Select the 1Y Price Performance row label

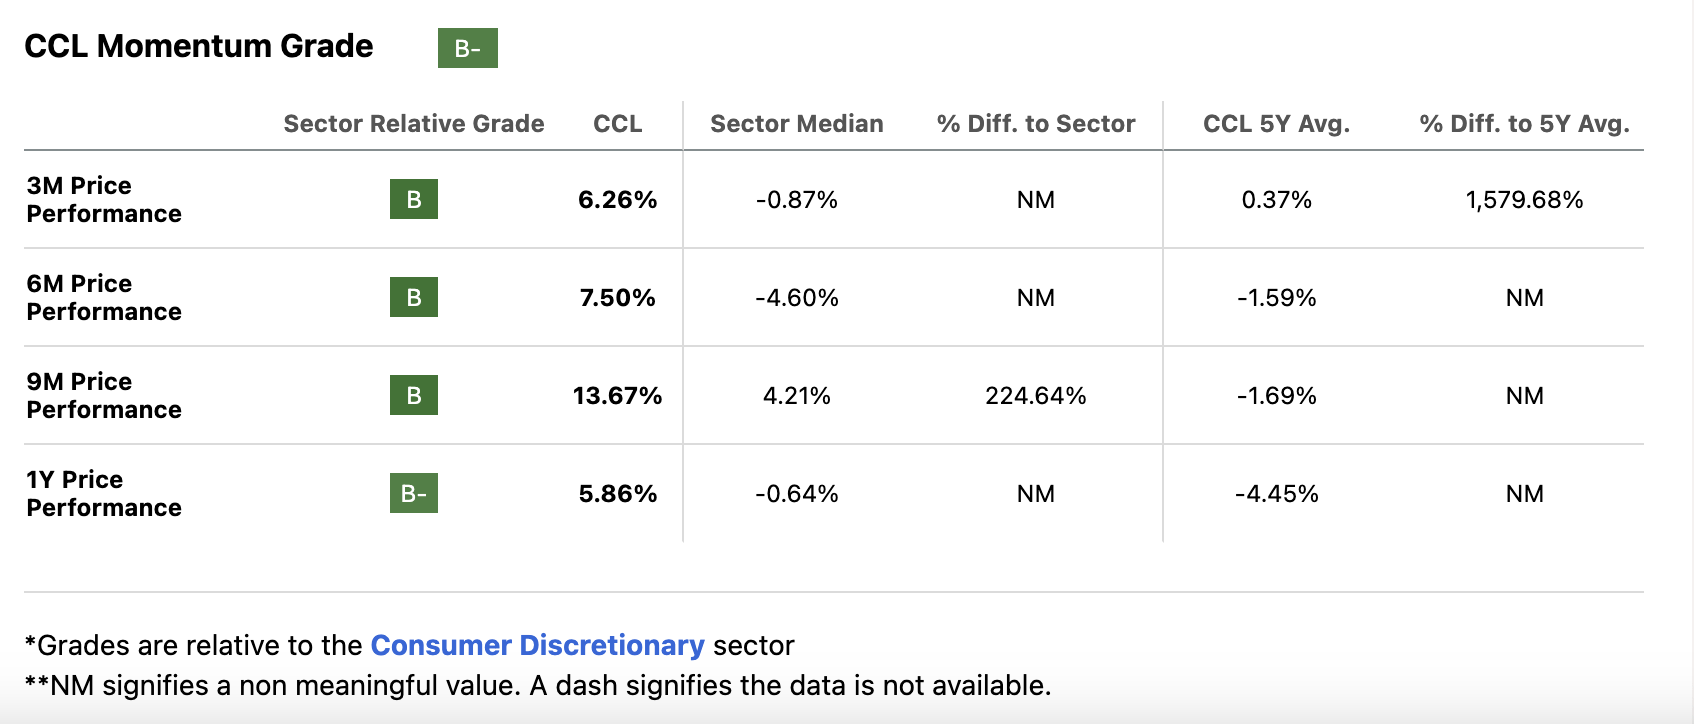[104, 494]
